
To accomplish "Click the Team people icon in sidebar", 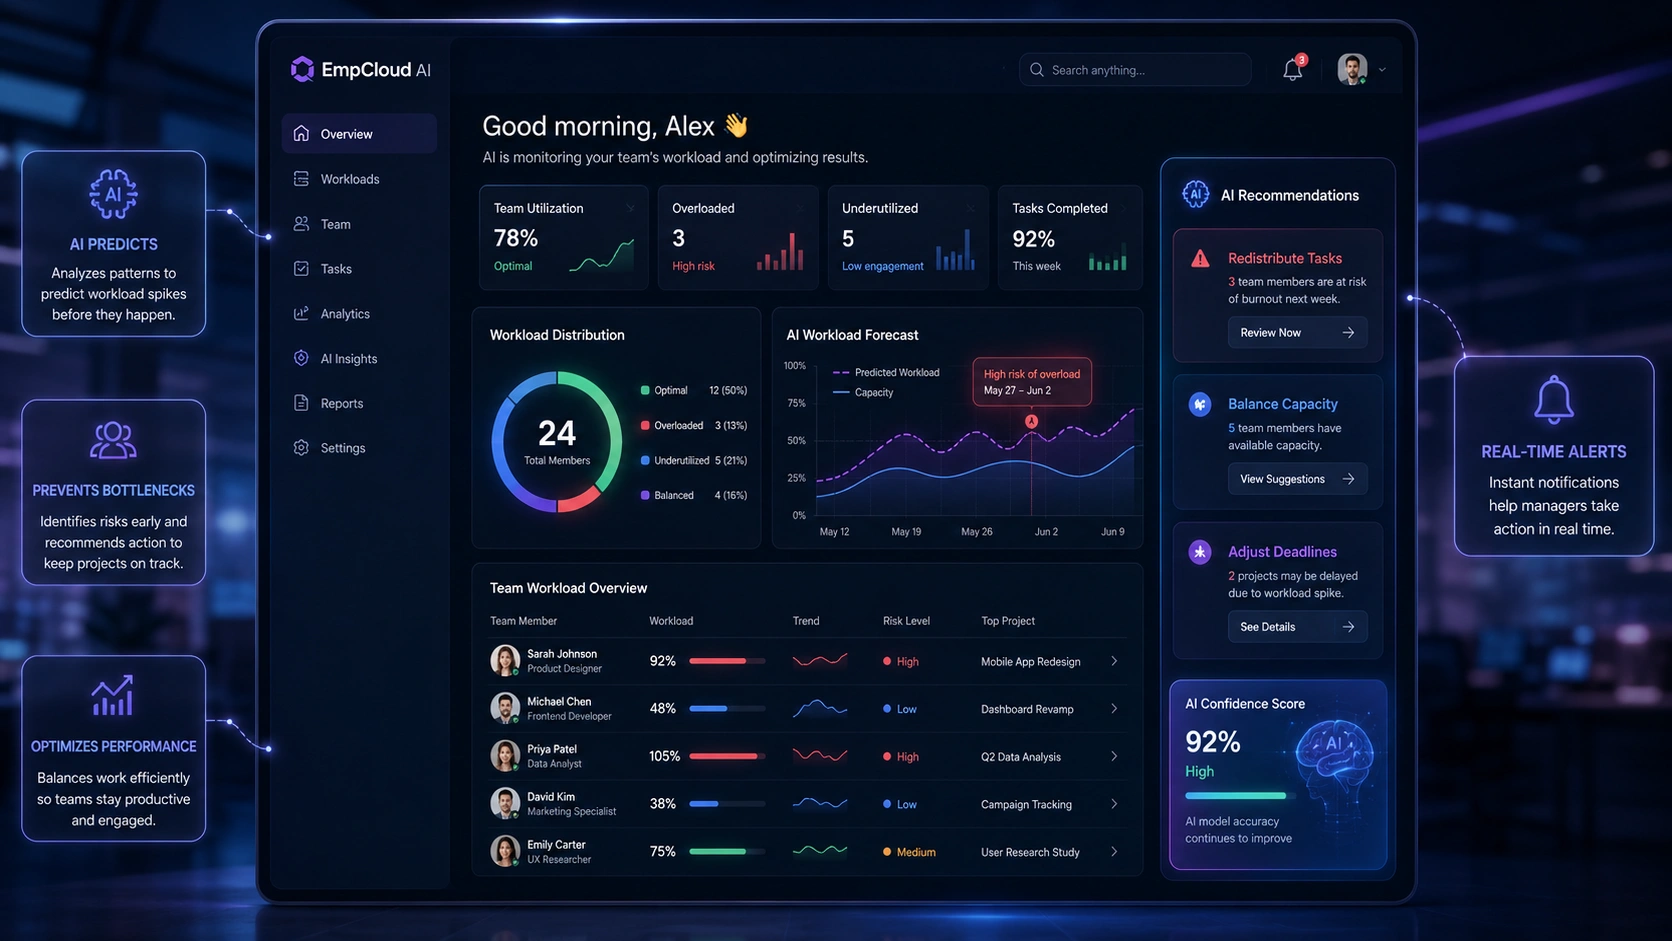I will tap(301, 224).
